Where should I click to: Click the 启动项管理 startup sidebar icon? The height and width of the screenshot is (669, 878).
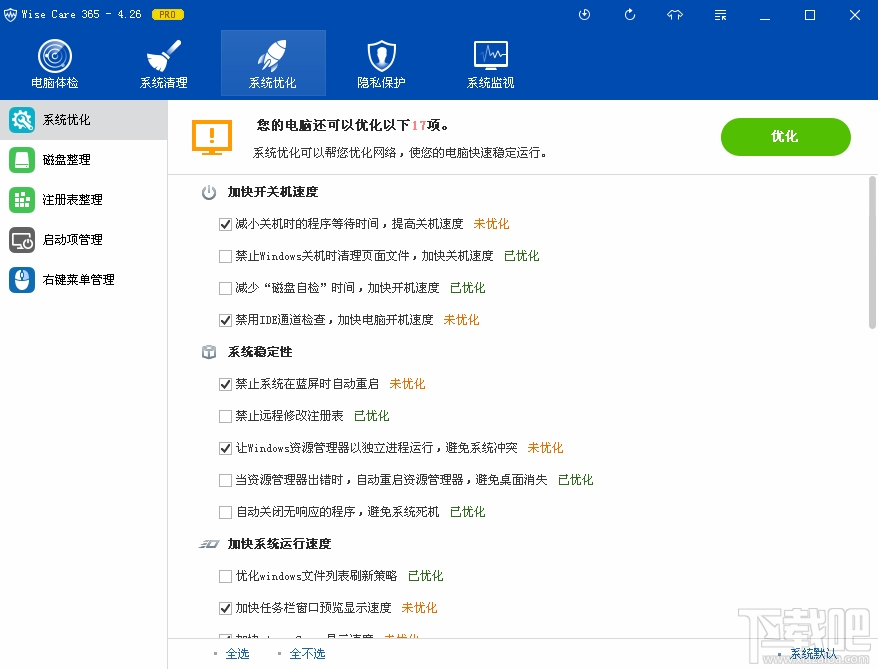click(22, 240)
